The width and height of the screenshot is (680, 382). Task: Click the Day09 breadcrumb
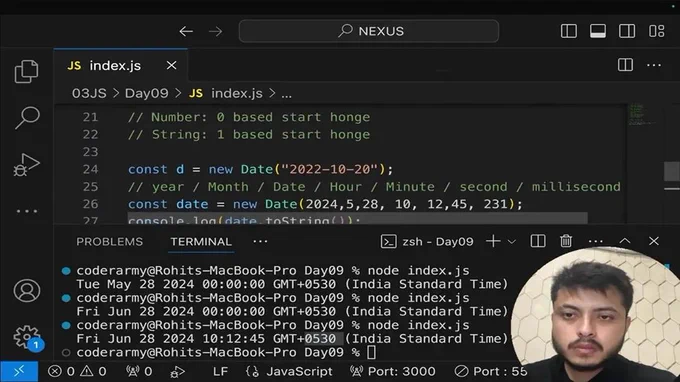point(147,93)
